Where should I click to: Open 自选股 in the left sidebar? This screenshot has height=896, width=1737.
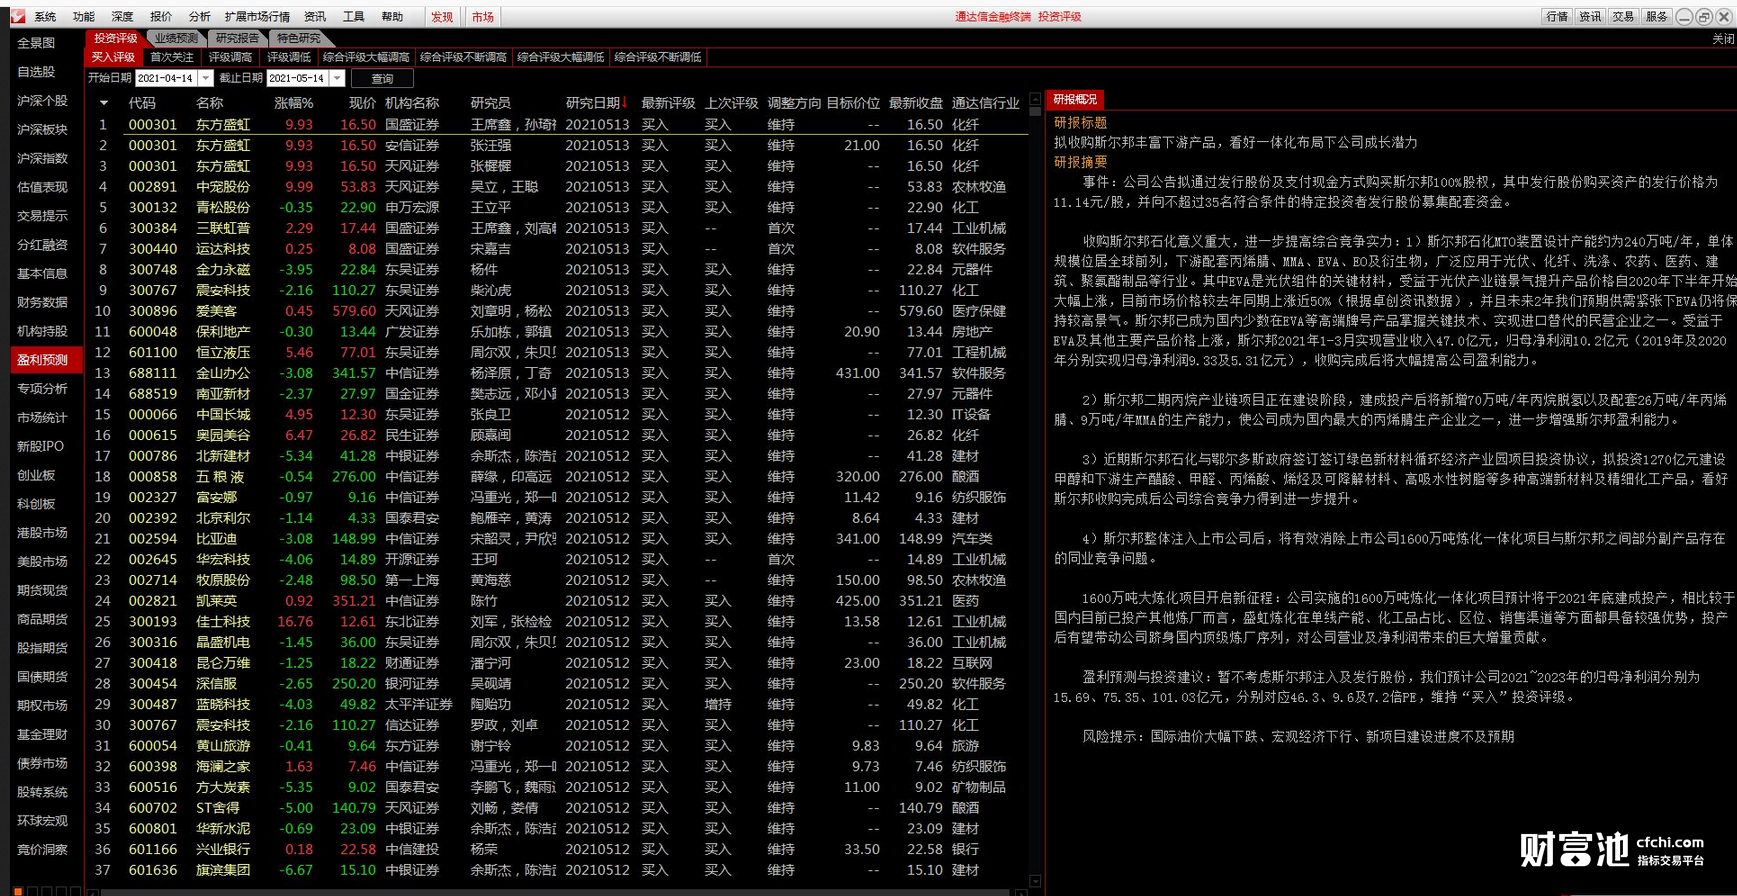click(36, 72)
